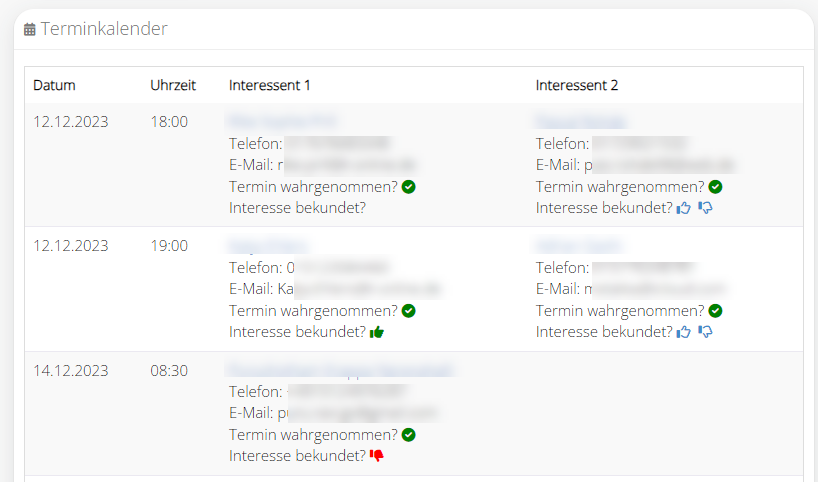Click green thumbs-up for Interessent 1 at 19:00
The height and width of the screenshot is (482, 818).
377,332
